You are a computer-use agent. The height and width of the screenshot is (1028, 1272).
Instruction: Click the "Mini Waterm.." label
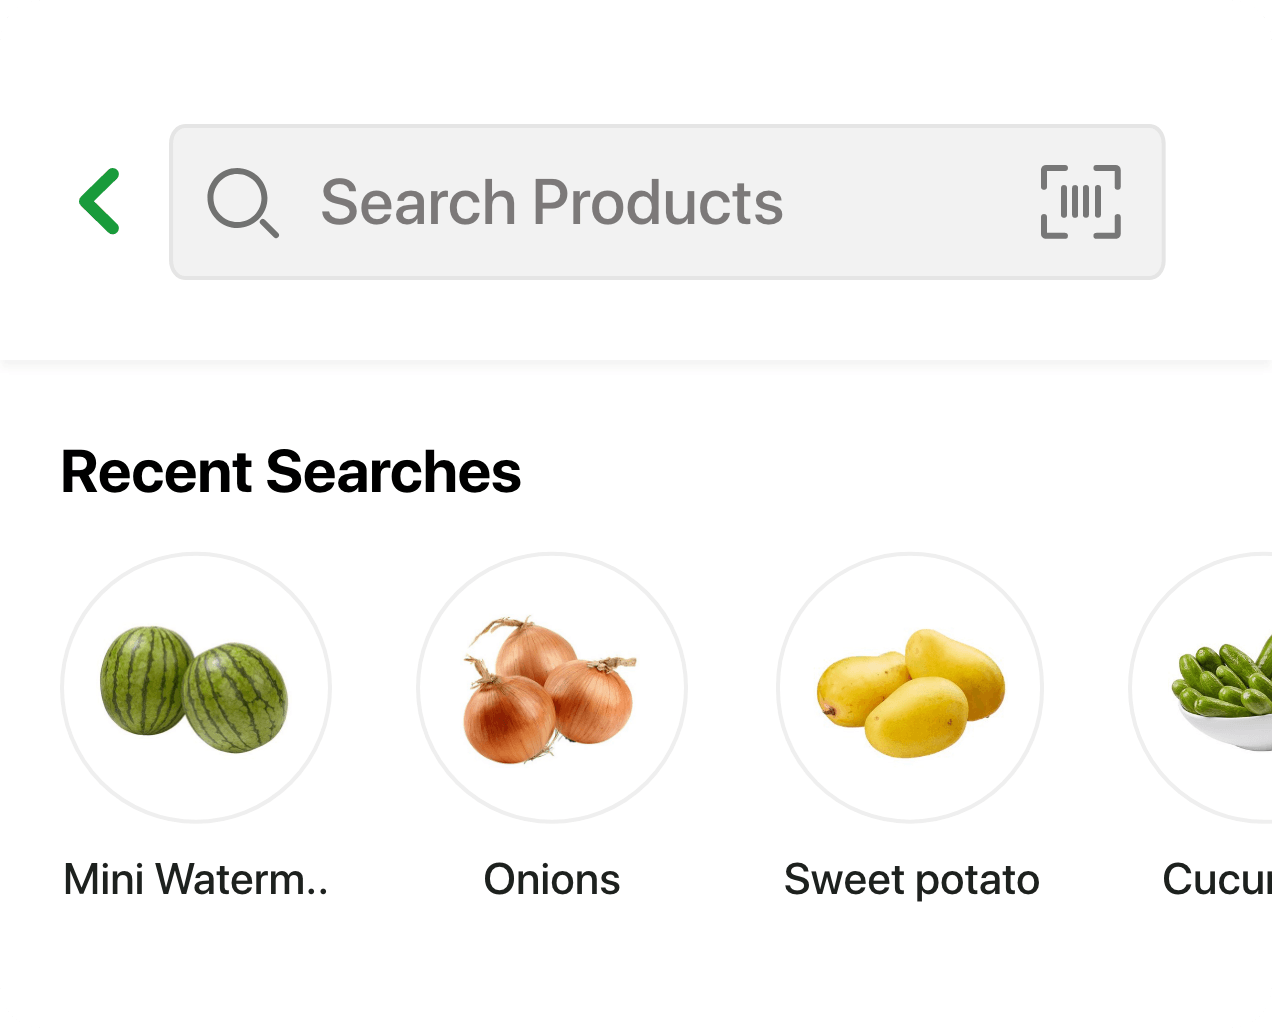click(x=196, y=880)
